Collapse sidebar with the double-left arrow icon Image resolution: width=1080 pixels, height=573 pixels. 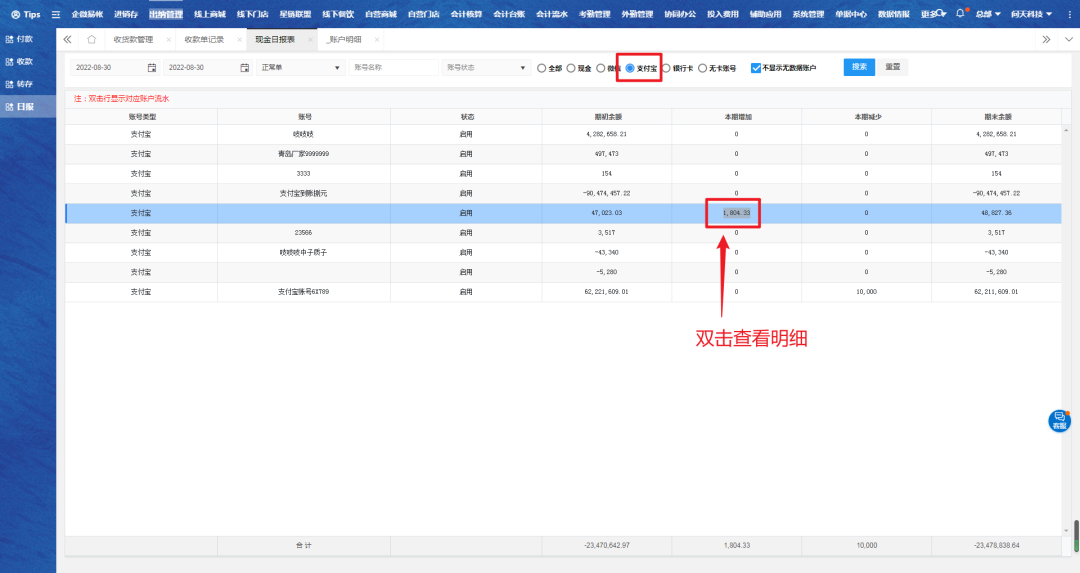[x=68, y=39]
